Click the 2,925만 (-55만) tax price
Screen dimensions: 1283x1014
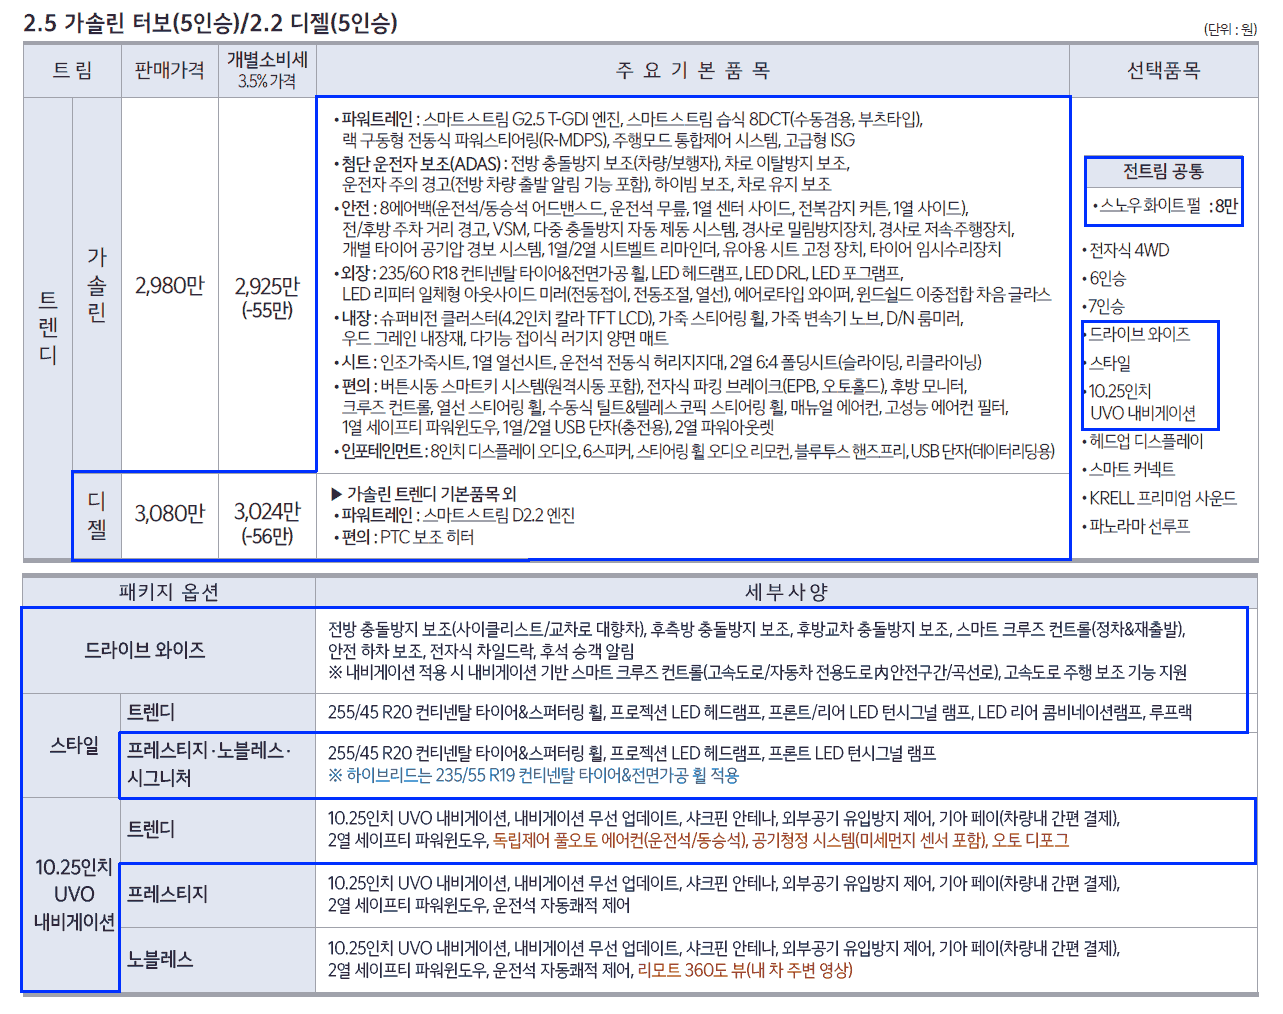point(267,297)
